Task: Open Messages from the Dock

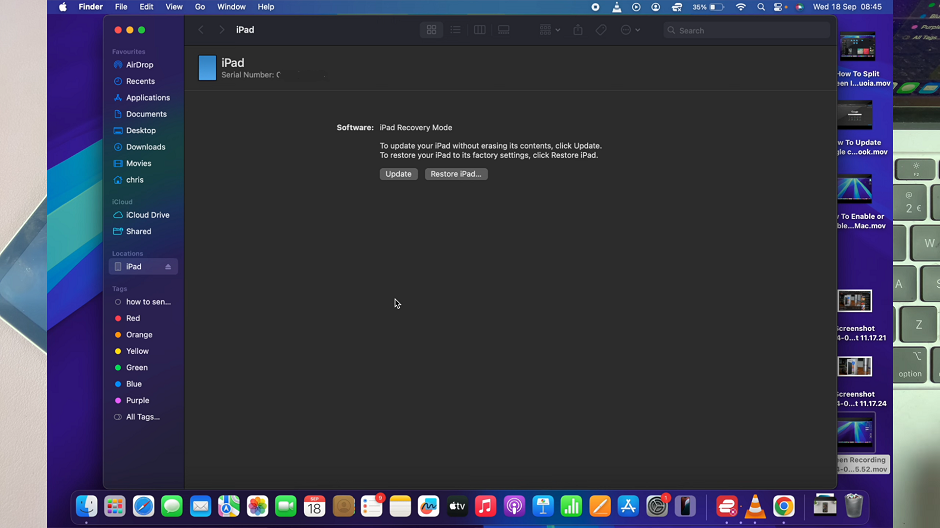Action: (171, 506)
